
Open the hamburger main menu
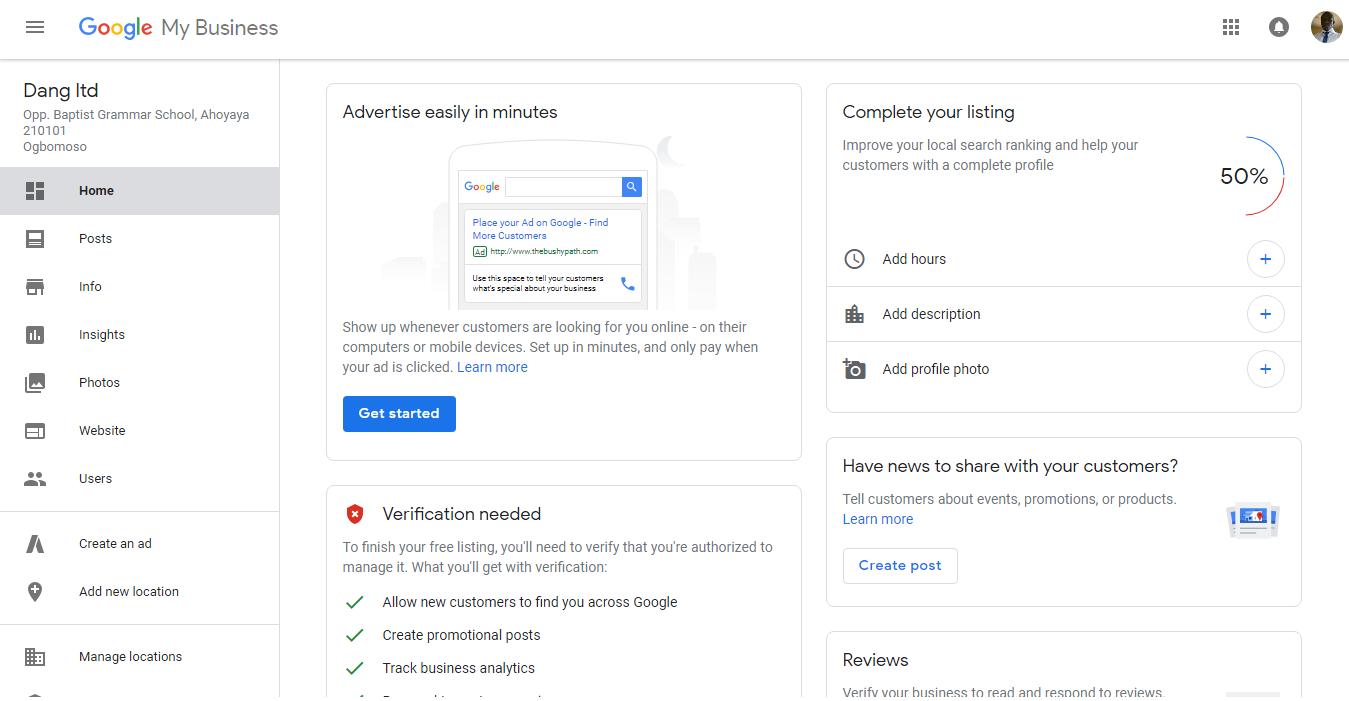point(35,28)
